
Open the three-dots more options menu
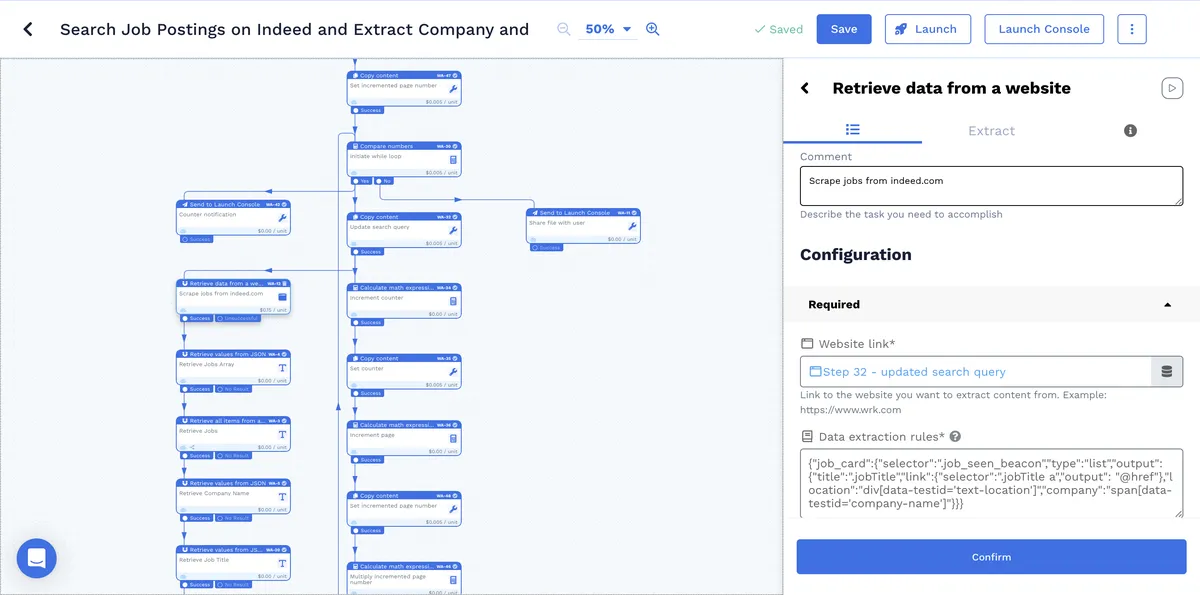click(x=1132, y=29)
